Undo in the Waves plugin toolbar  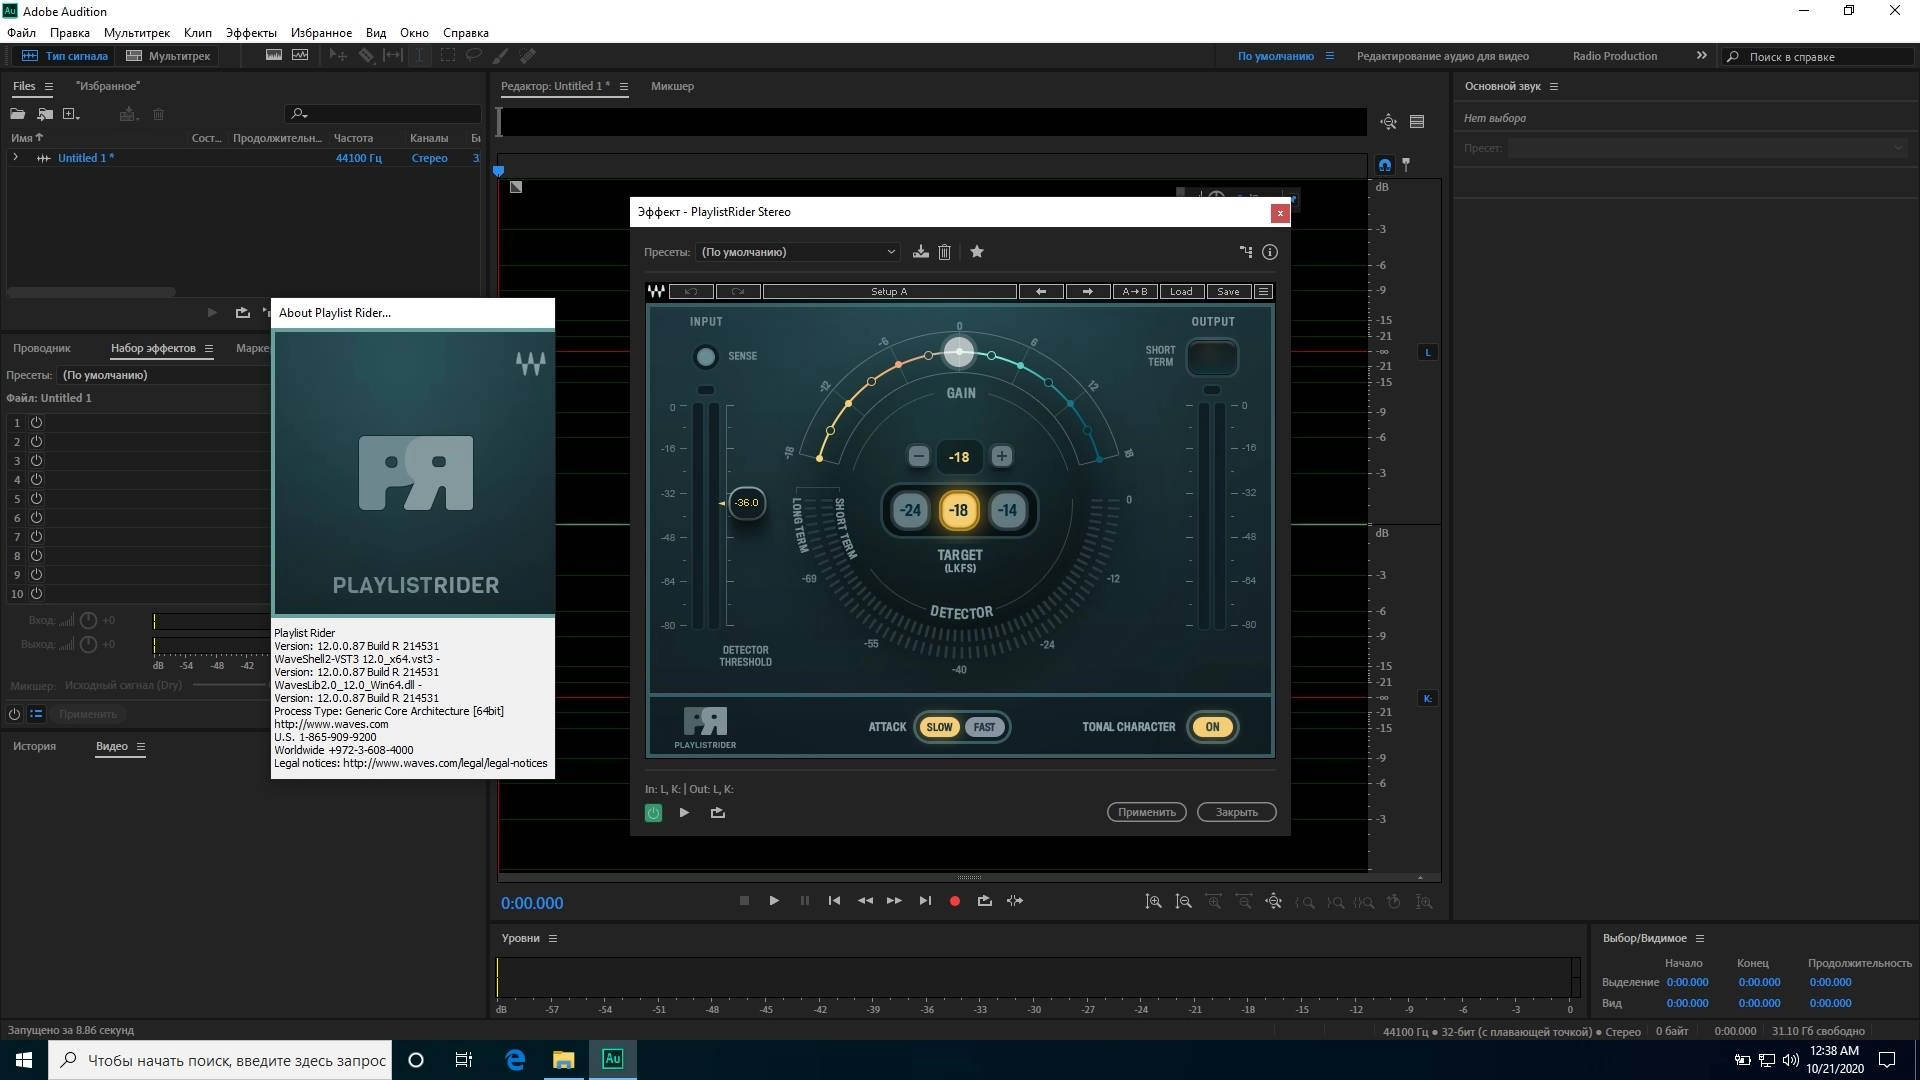click(691, 291)
